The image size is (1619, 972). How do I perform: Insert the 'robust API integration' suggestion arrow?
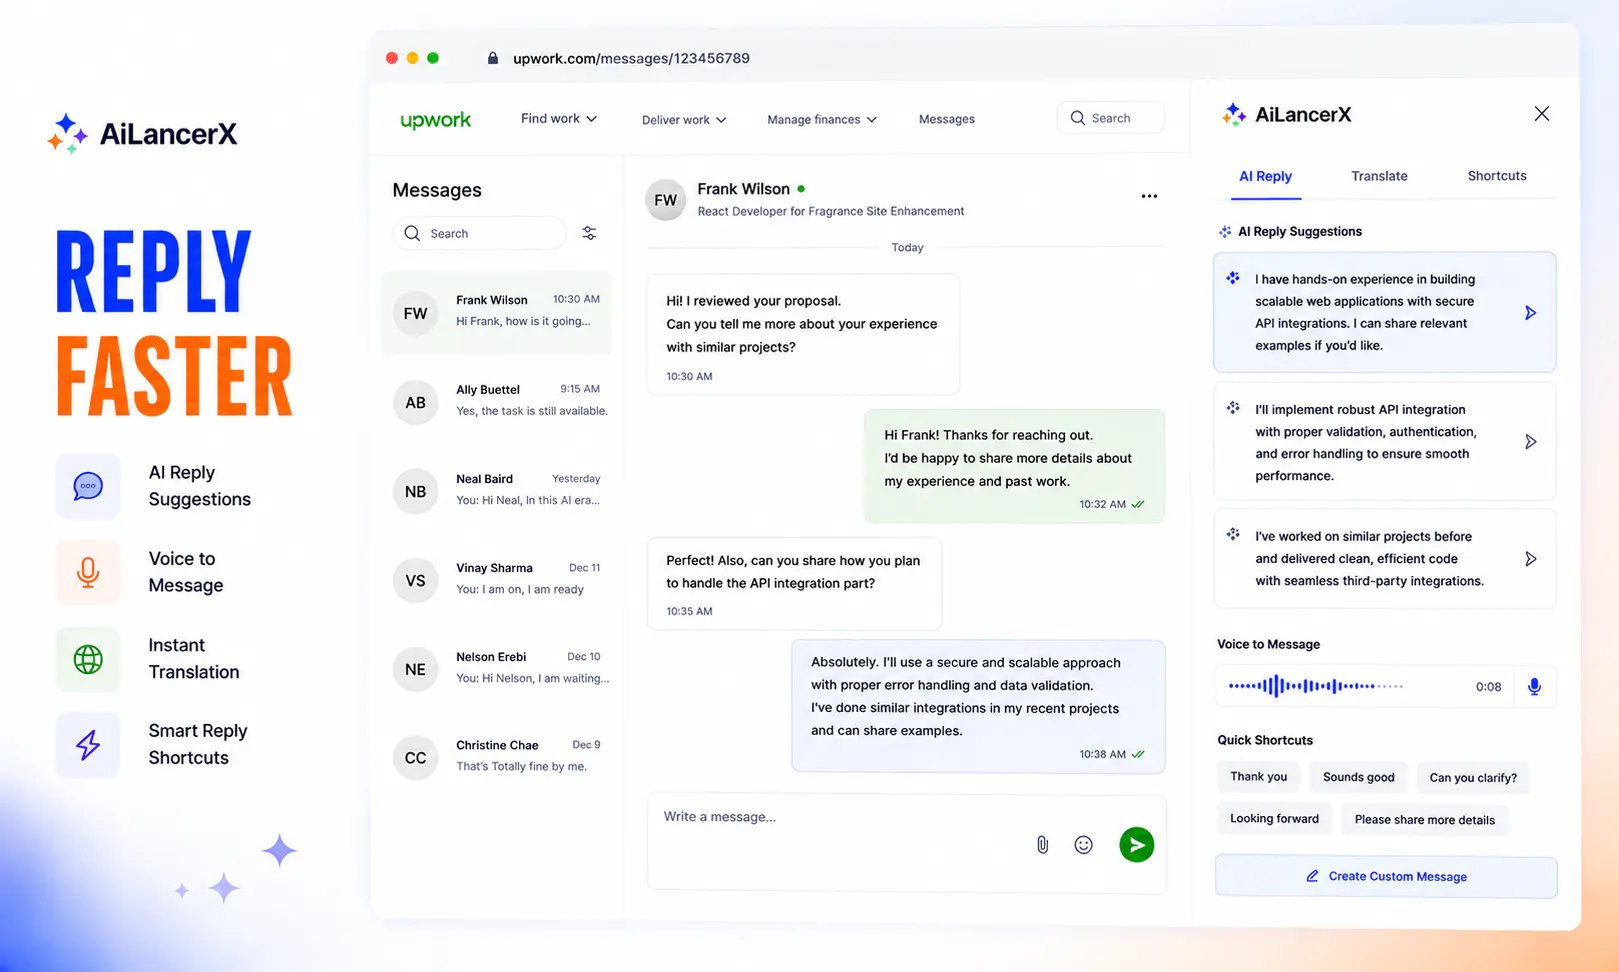tap(1530, 442)
